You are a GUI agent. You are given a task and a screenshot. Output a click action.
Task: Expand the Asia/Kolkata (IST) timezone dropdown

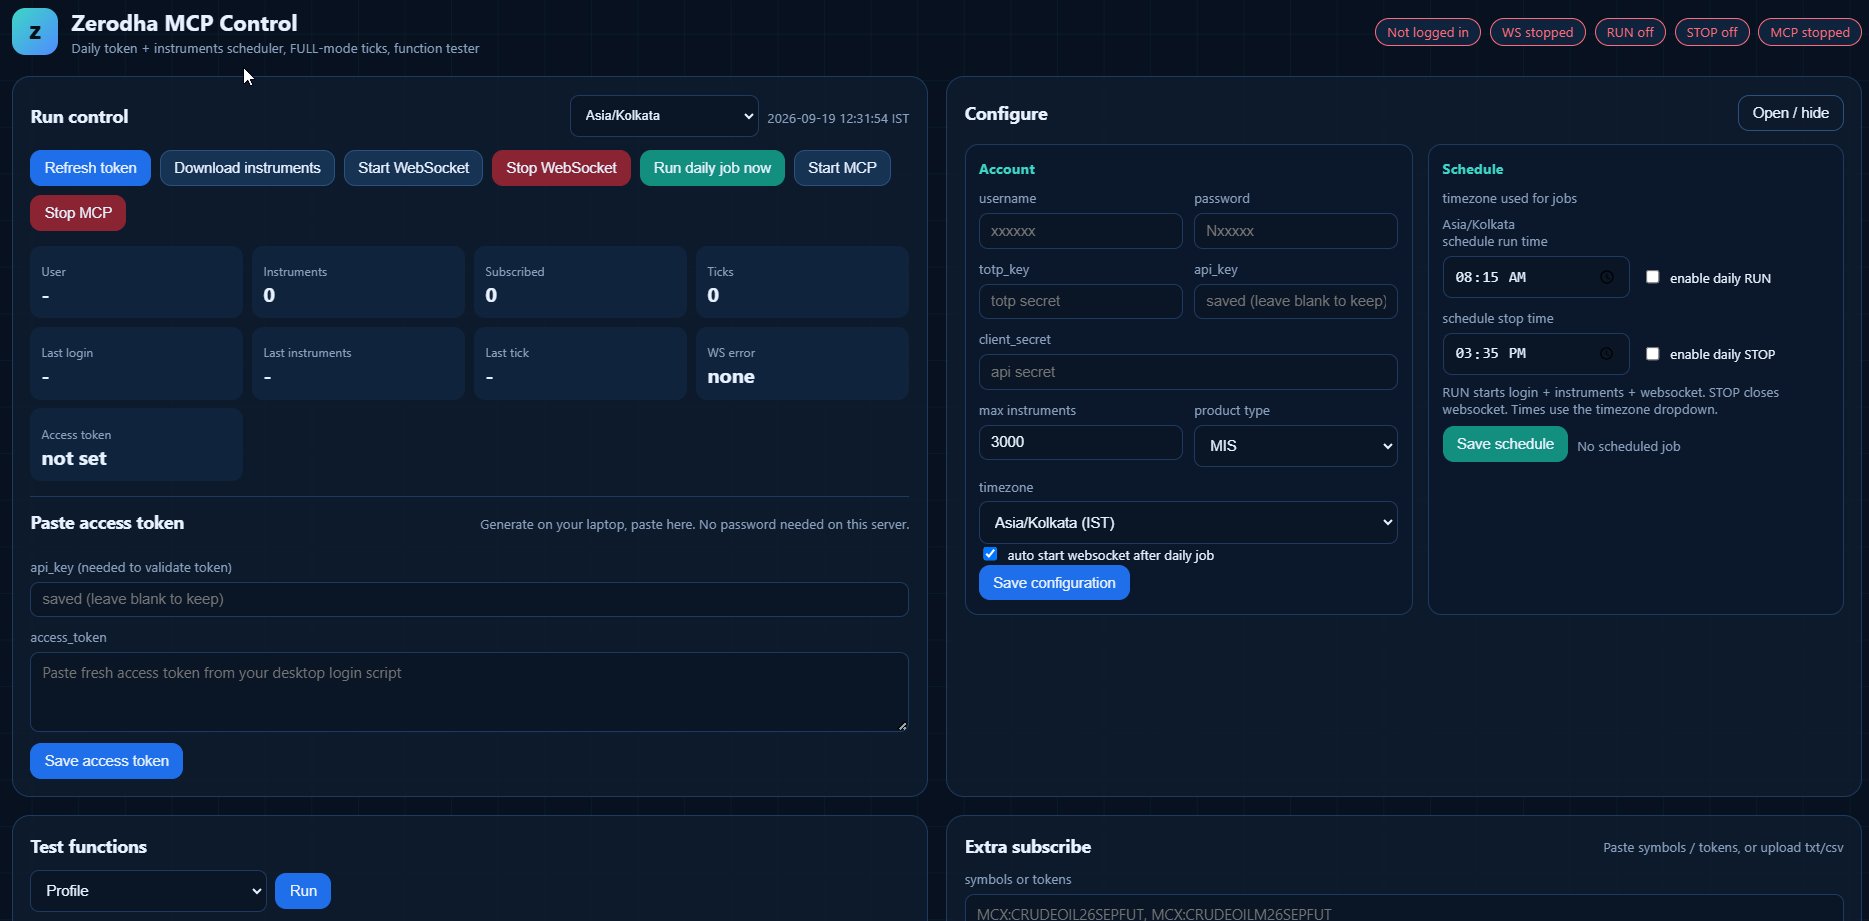1188,523
